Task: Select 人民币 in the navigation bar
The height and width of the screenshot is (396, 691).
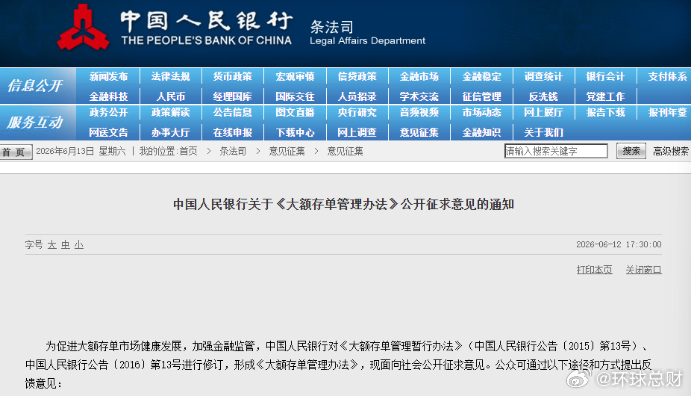Action: (x=171, y=96)
